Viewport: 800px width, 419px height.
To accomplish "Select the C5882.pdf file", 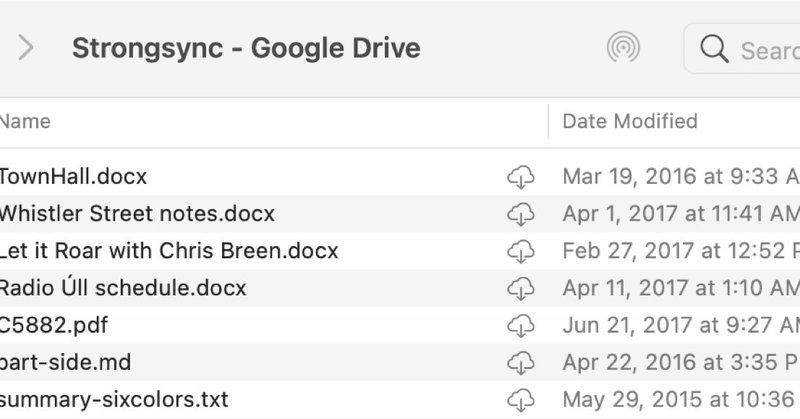I will 54,326.
